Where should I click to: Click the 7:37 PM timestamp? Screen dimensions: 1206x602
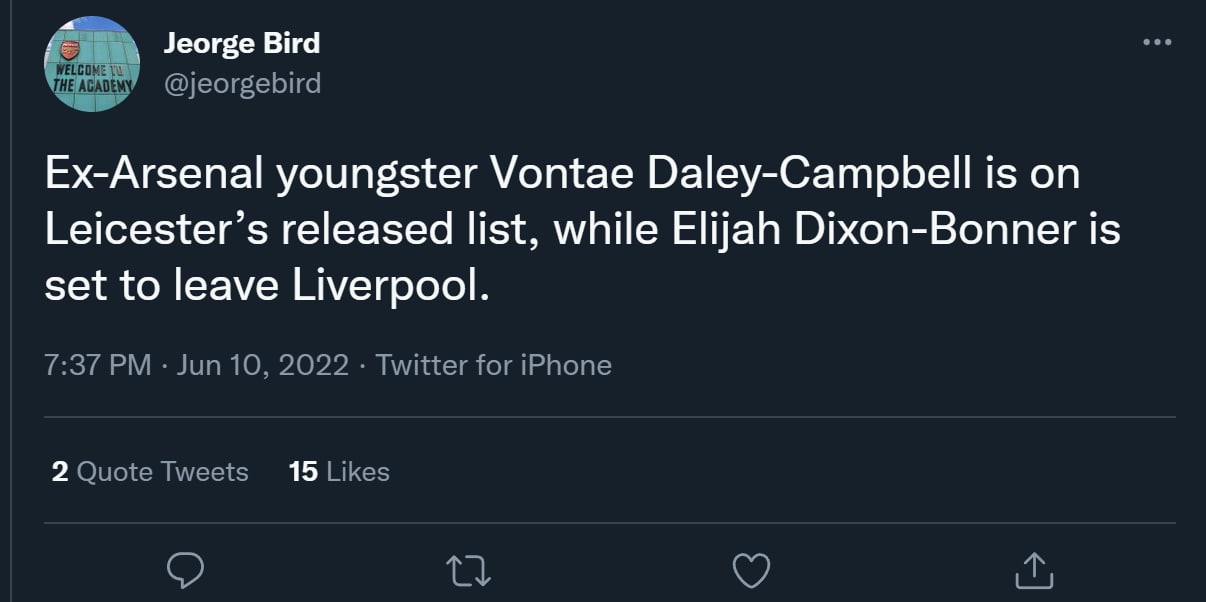(x=98, y=365)
